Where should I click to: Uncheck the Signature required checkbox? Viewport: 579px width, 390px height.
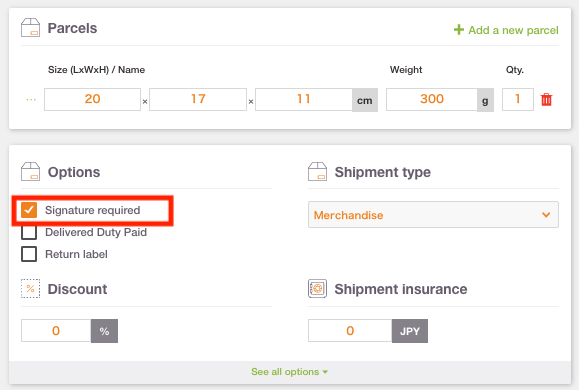point(29,210)
